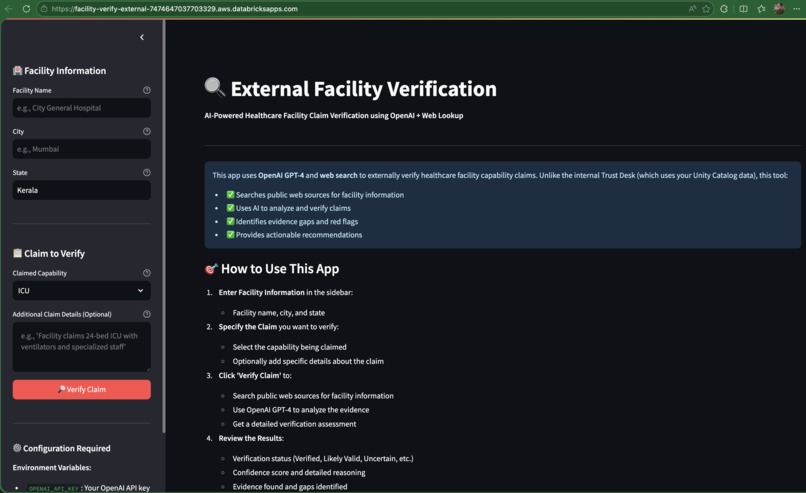Click into Additional Claim Details text area
Image resolution: width=806 pixels, height=493 pixels.
click(x=82, y=347)
